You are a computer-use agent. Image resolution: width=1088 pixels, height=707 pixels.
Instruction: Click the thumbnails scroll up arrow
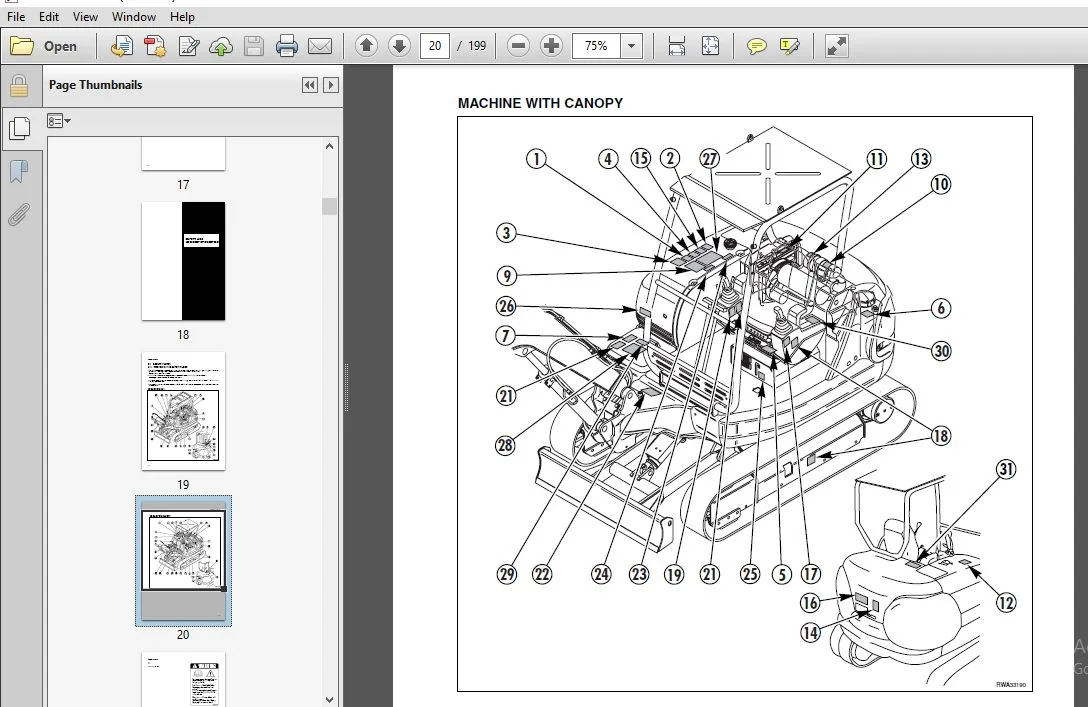point(330,146)
